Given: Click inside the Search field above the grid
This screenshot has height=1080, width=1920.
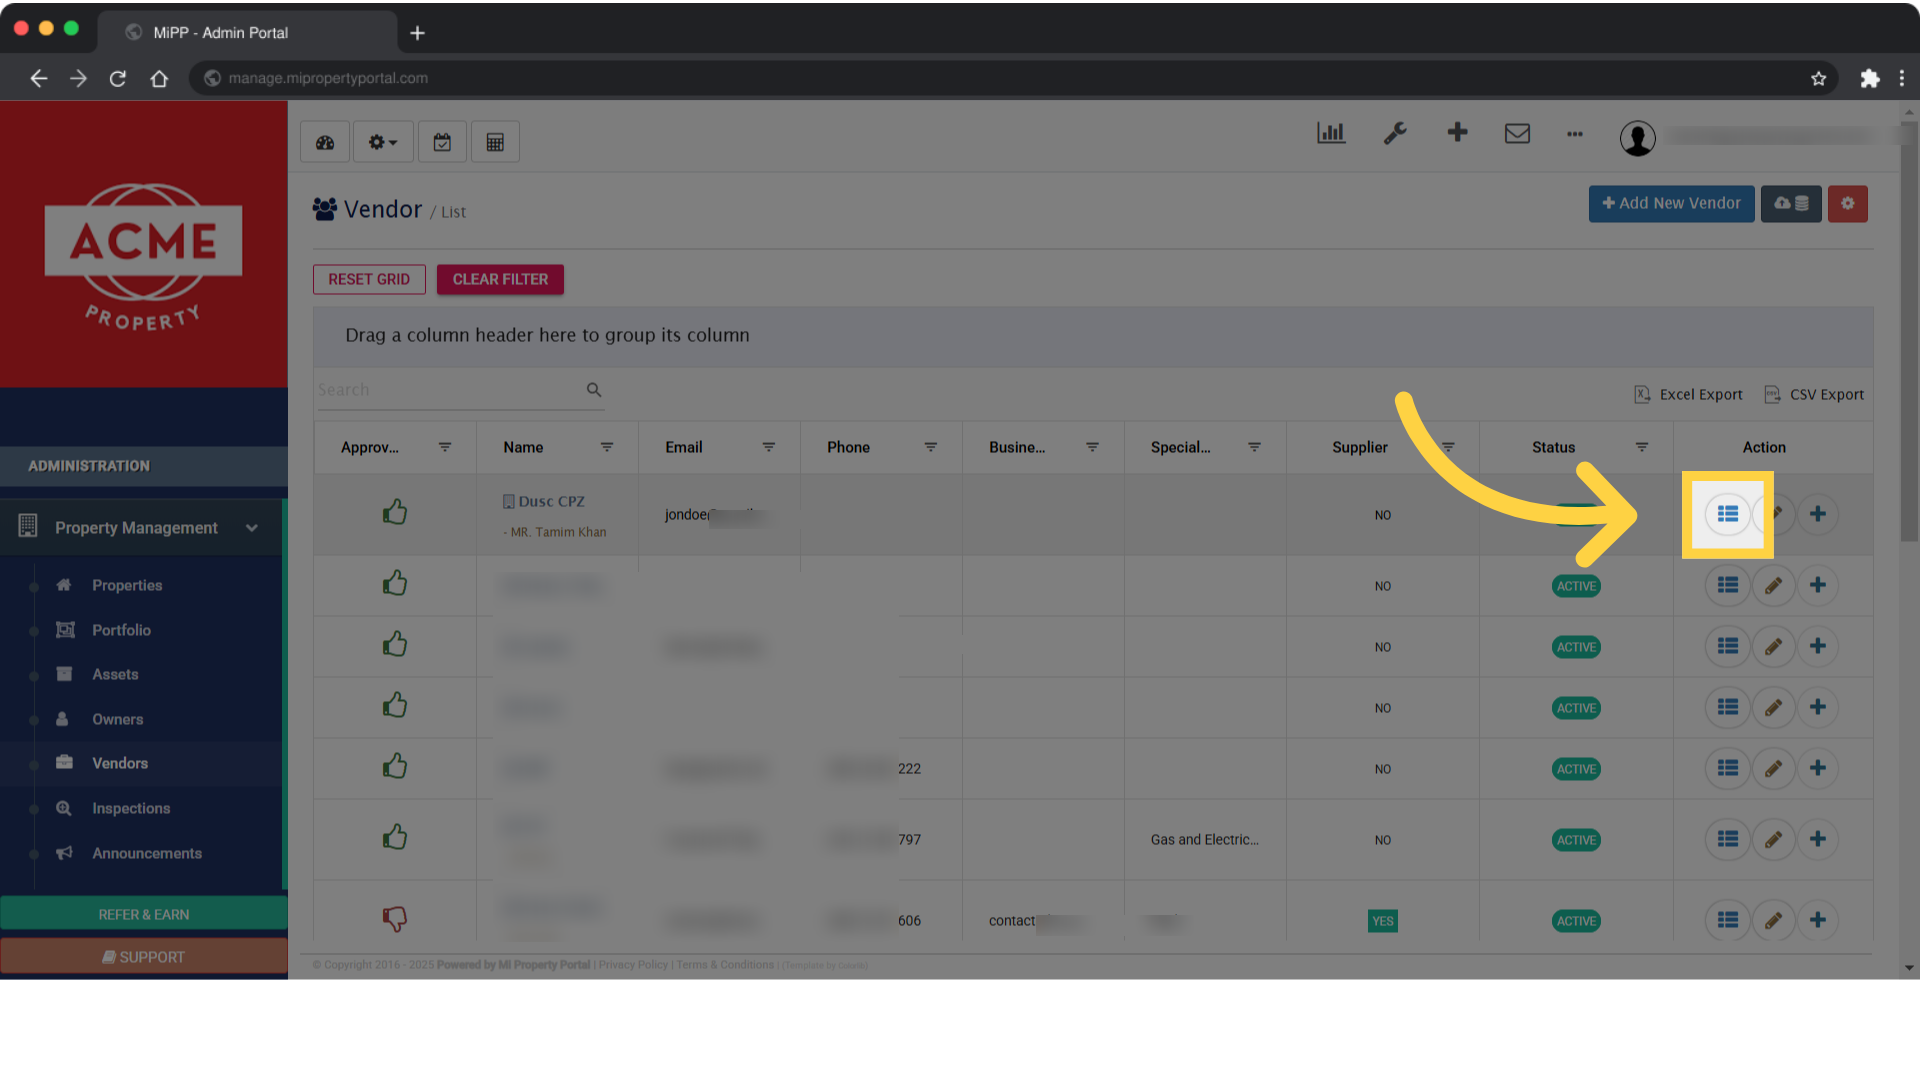Looking at the screenshot, I should pos(450,389).
